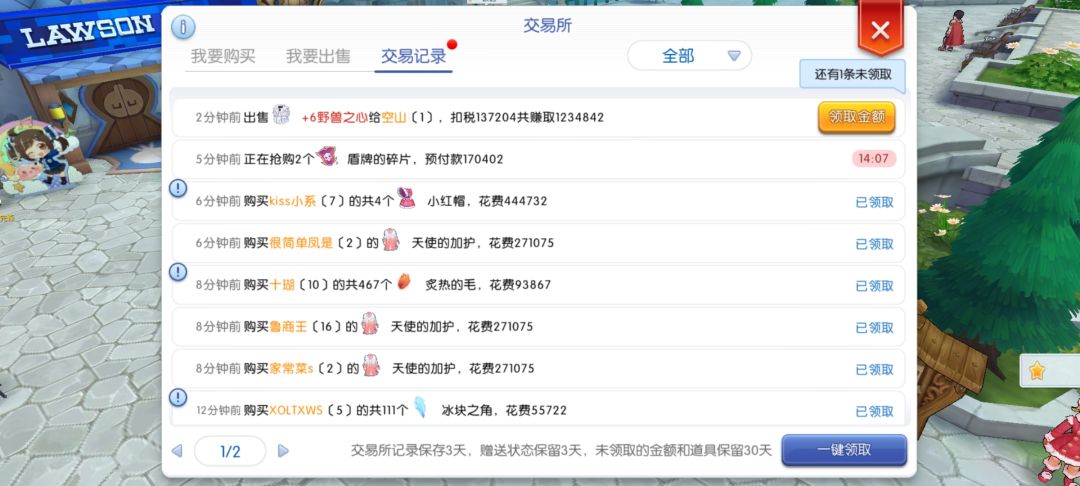Click the 一键领取 button
Viewport: 1080px width, 486px height.
coord(844,450)
